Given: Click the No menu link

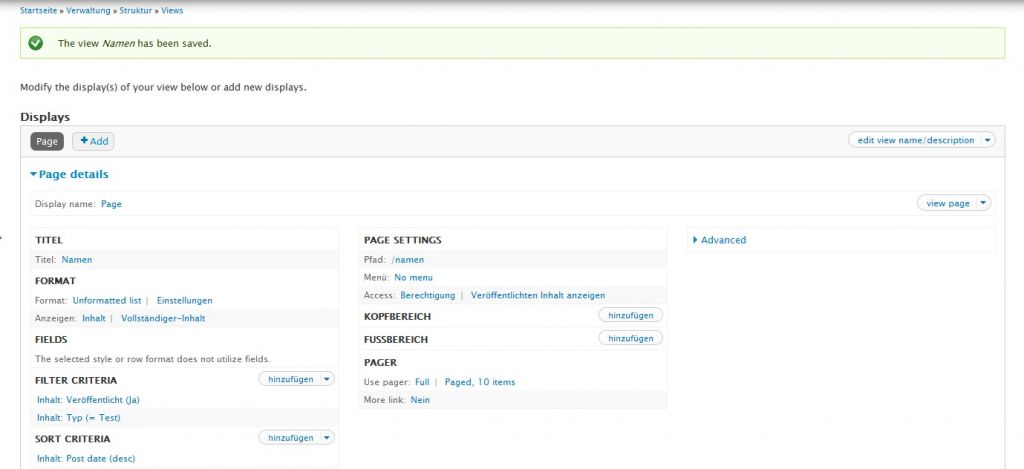Looking at the screenshot, I should 413,277.
